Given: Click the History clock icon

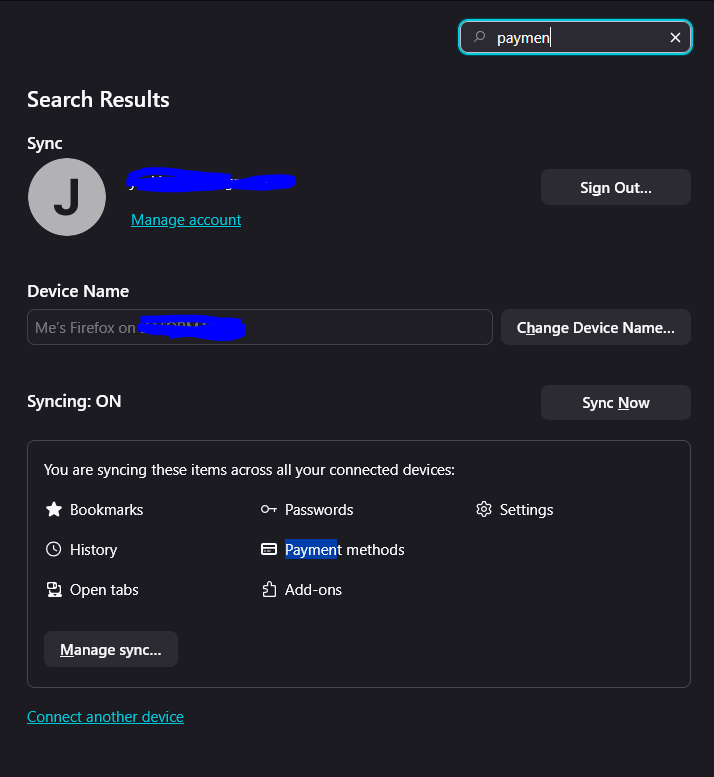Looking at the screenshot, I should click(54, 550).
